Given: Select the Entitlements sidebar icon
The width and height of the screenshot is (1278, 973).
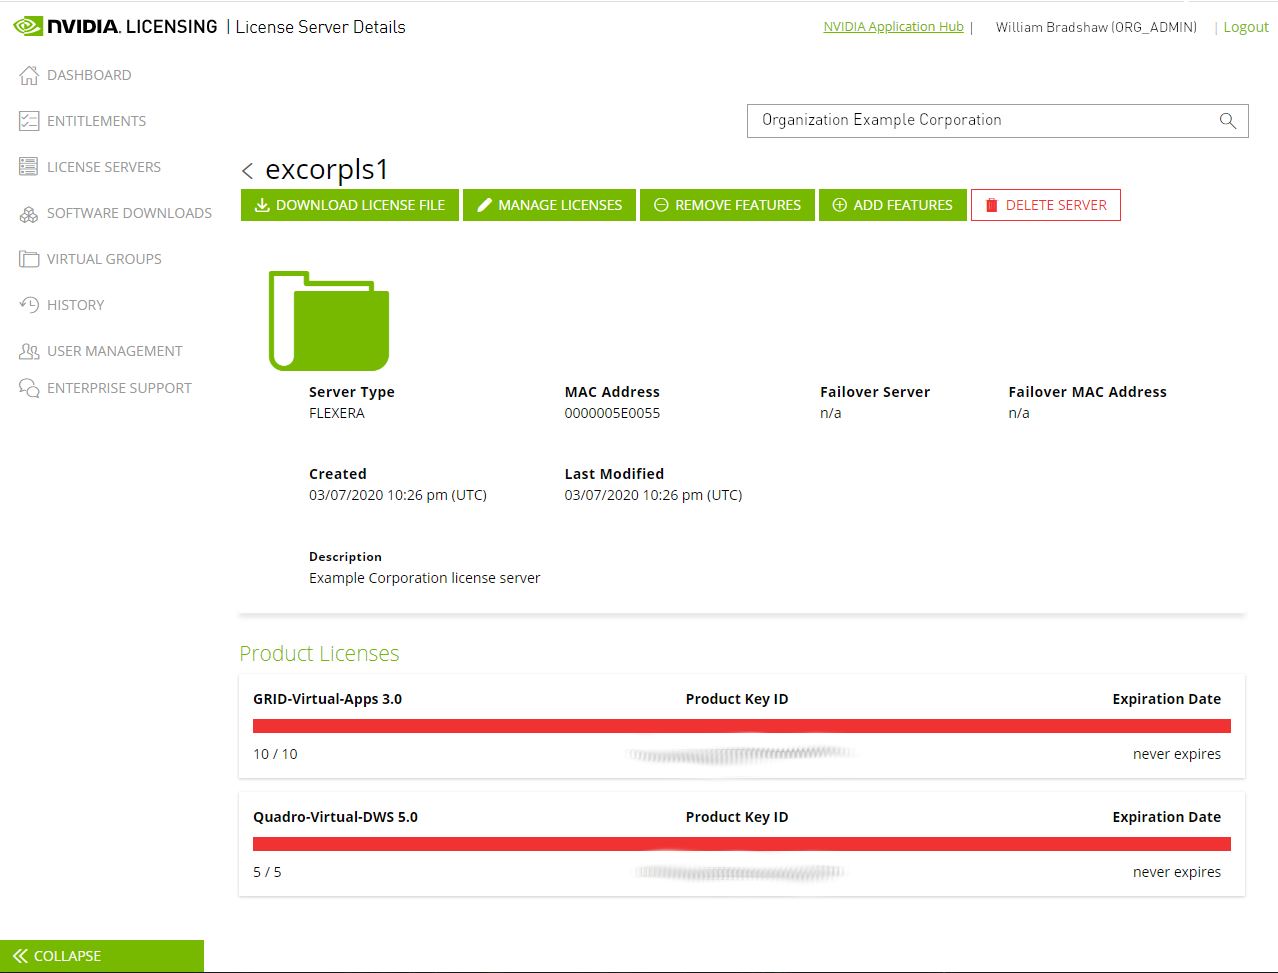Looking at the screenshot, I should 28,120.
